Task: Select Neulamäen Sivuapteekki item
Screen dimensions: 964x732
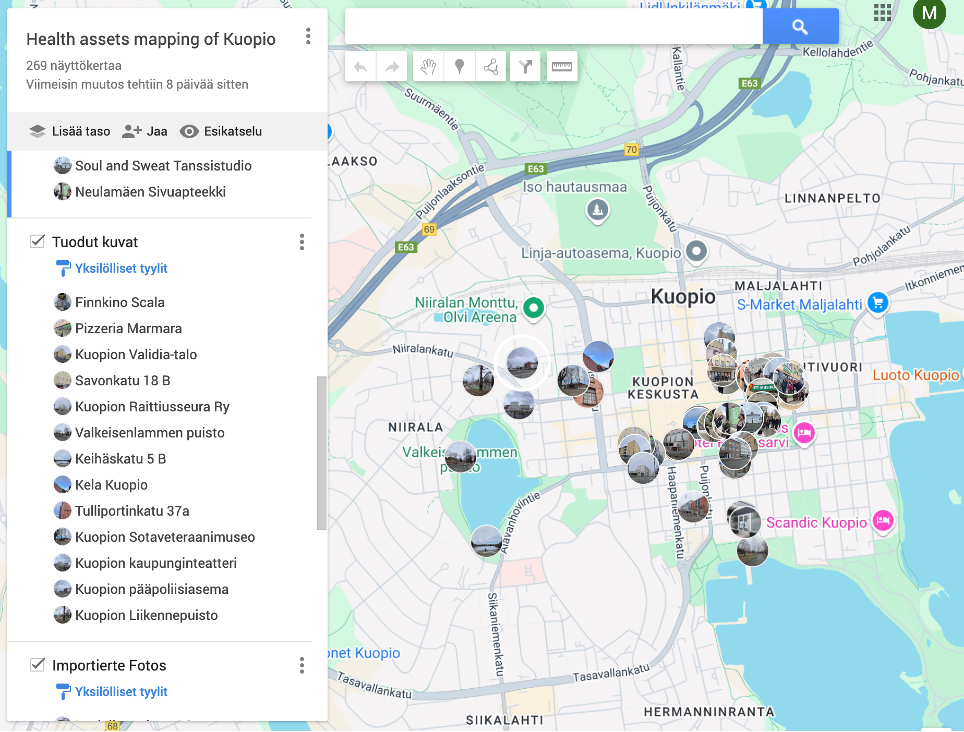Action: (x=150, y=192)
